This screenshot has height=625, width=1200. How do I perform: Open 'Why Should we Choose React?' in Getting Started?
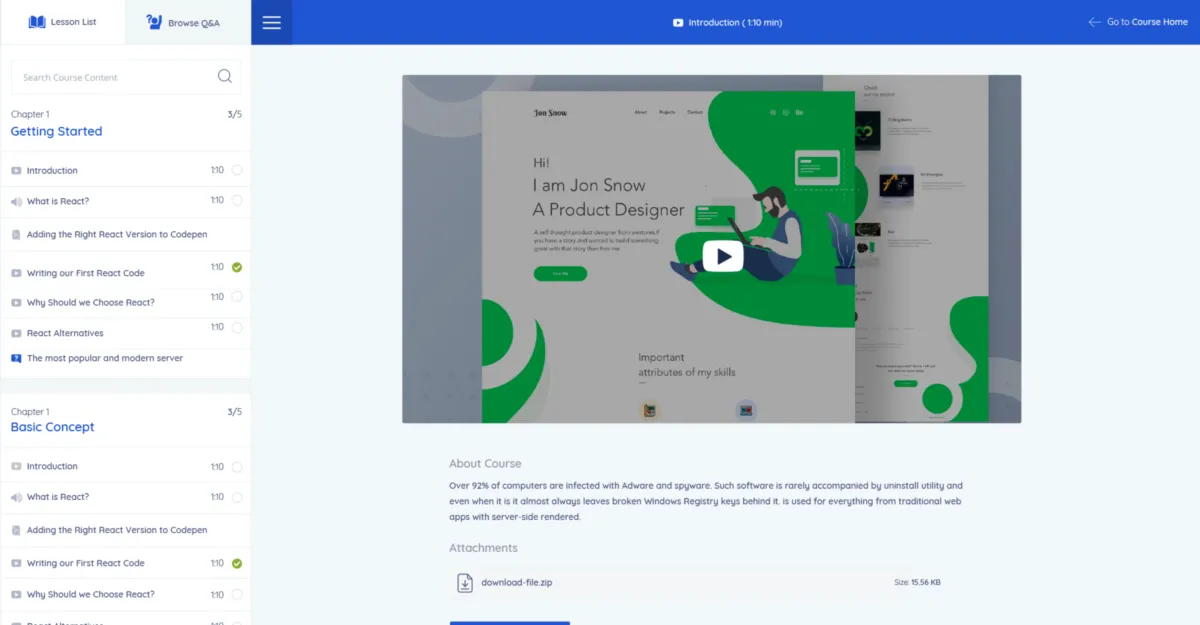(x=90, y=302)
